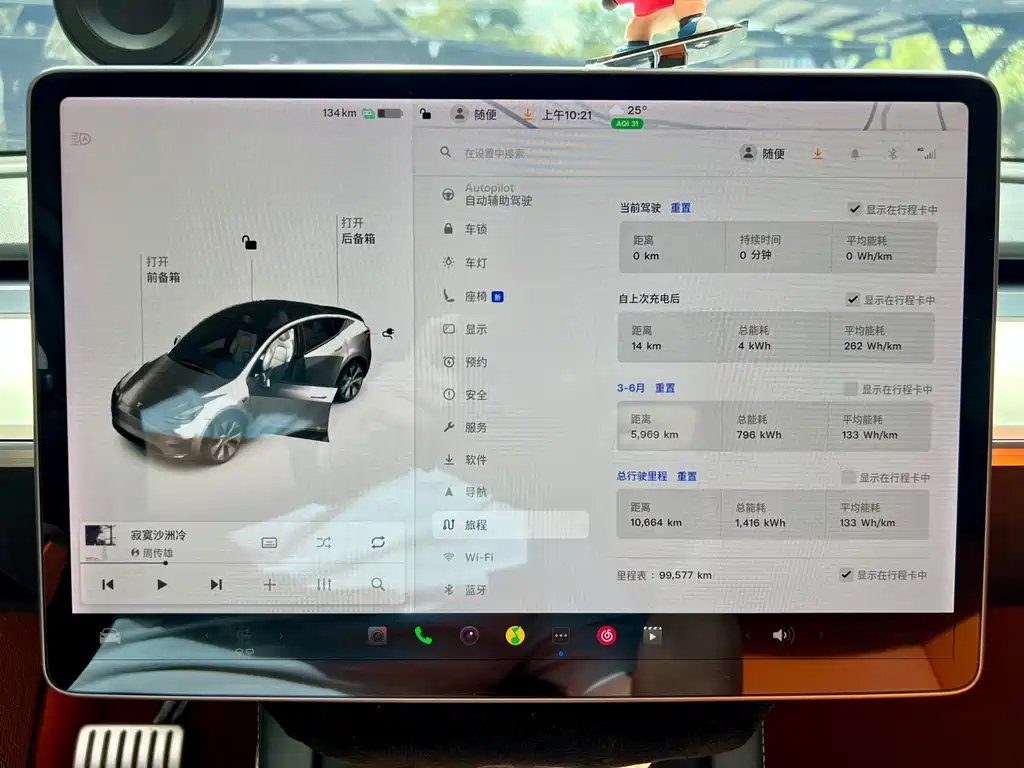Viewport: 1024px width, 768px height.
Task: Open the 座椅 seats settings
Action: pyautogui.click(x=474, y=296)
